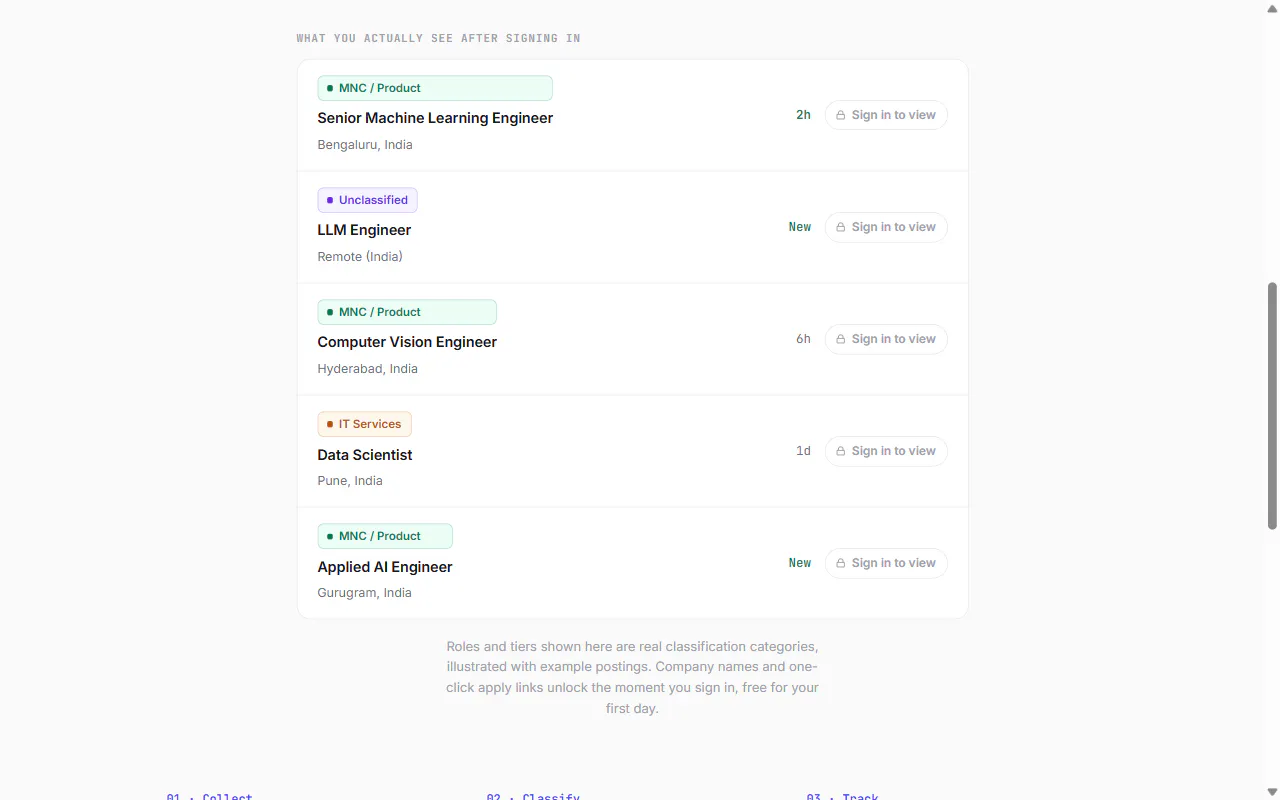Click lock icon in Computer Vision Engineer row
This screenshot has width=1280, height=800.
(841, 339)
